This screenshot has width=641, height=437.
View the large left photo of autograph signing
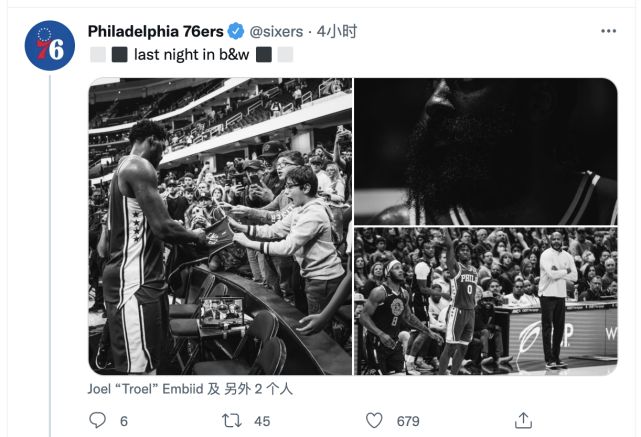pyautogui.click(x=220, y=226)
